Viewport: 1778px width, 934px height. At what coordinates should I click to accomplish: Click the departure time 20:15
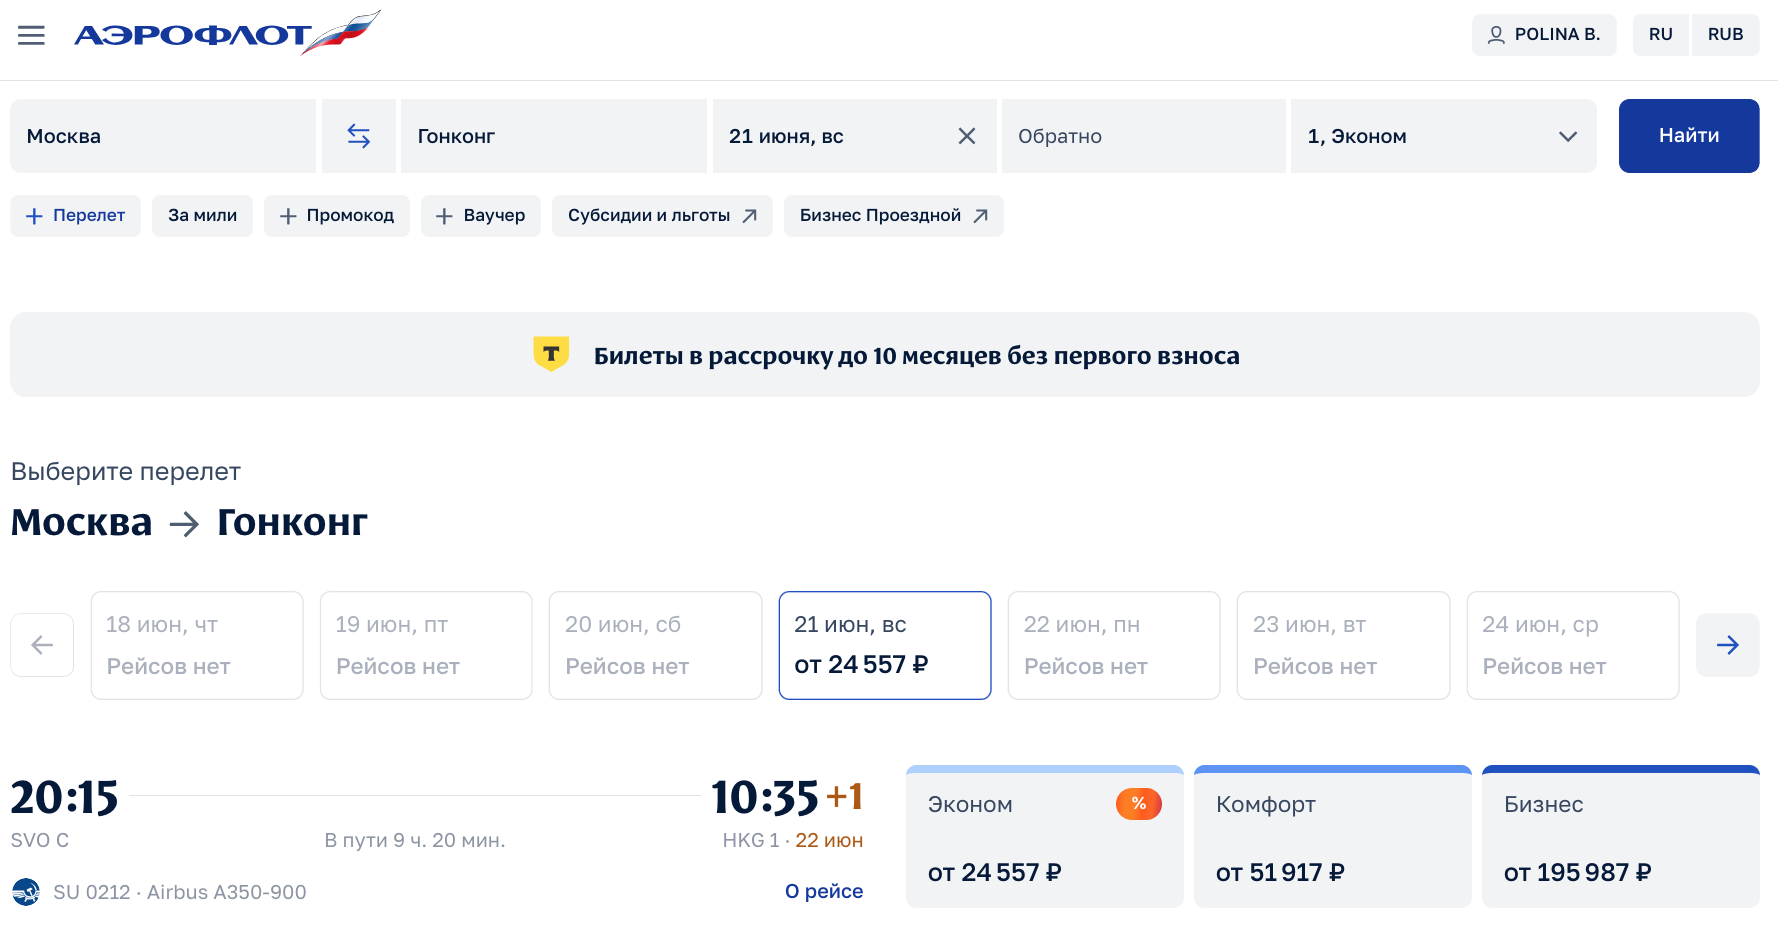(x=64, y=798)
